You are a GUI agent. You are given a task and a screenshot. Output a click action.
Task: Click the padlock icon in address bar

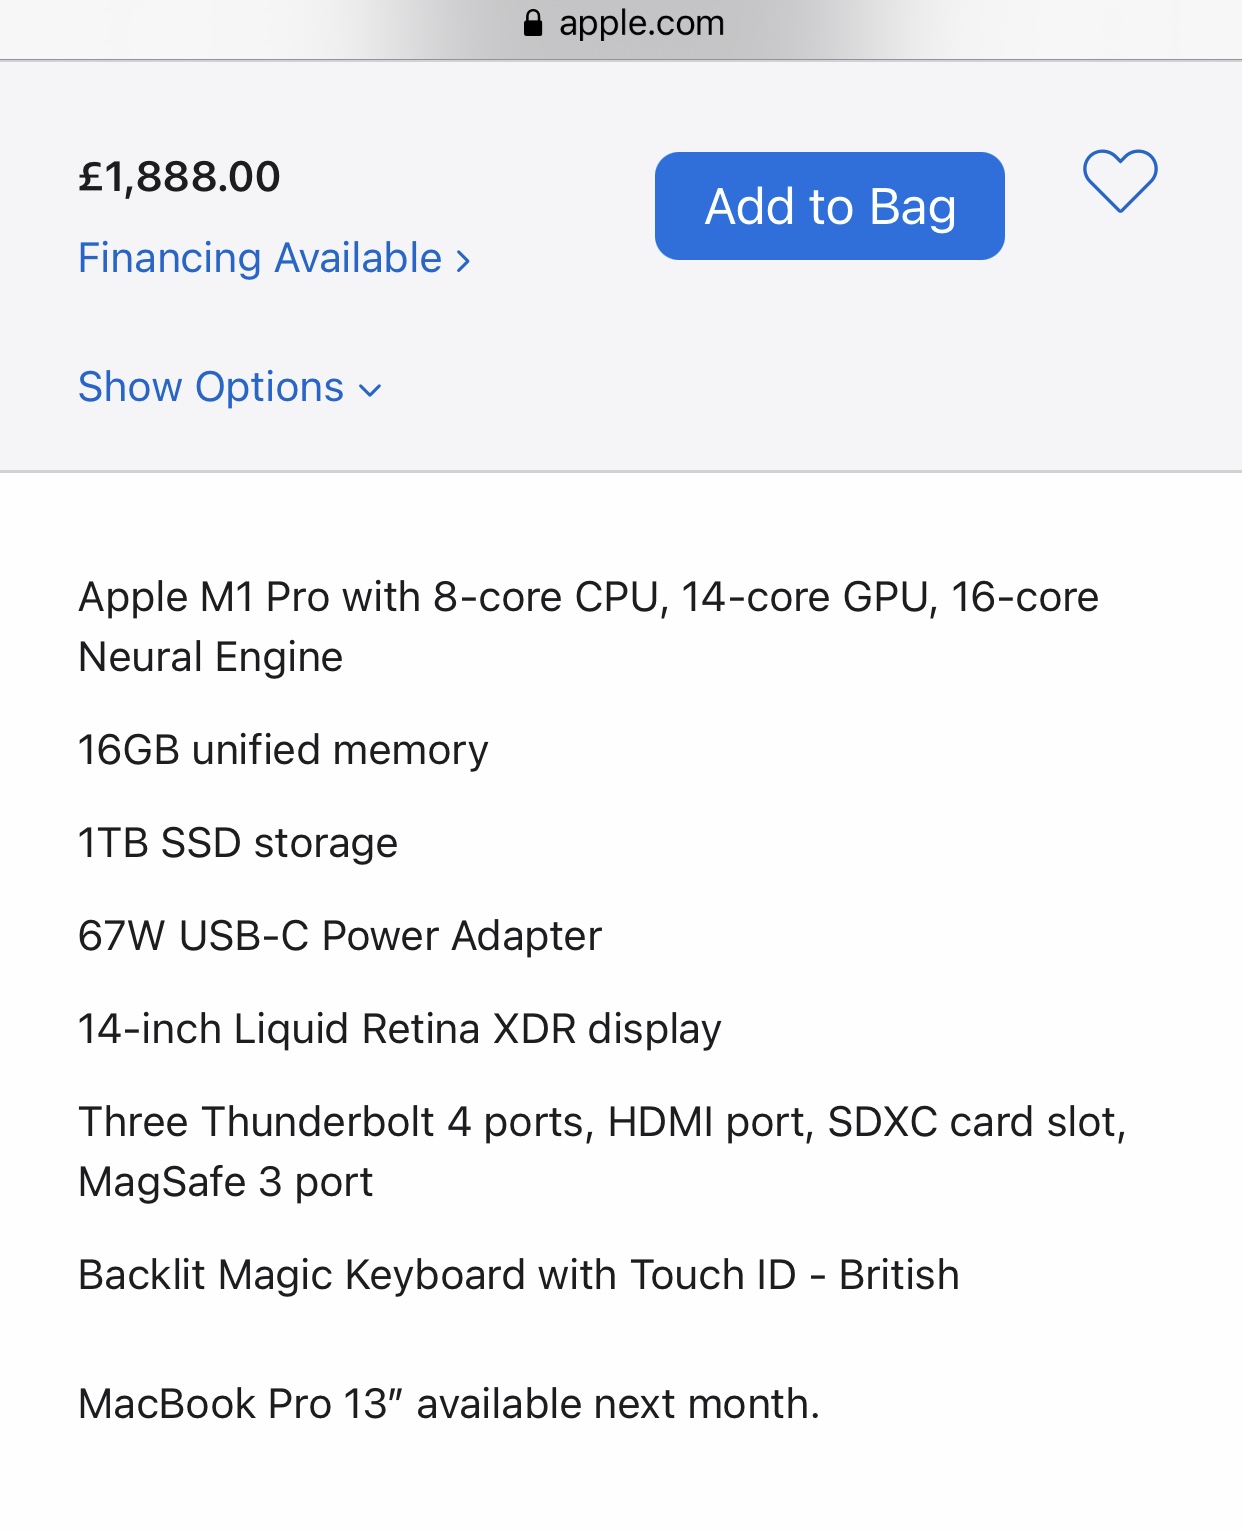tap(533, 23)
